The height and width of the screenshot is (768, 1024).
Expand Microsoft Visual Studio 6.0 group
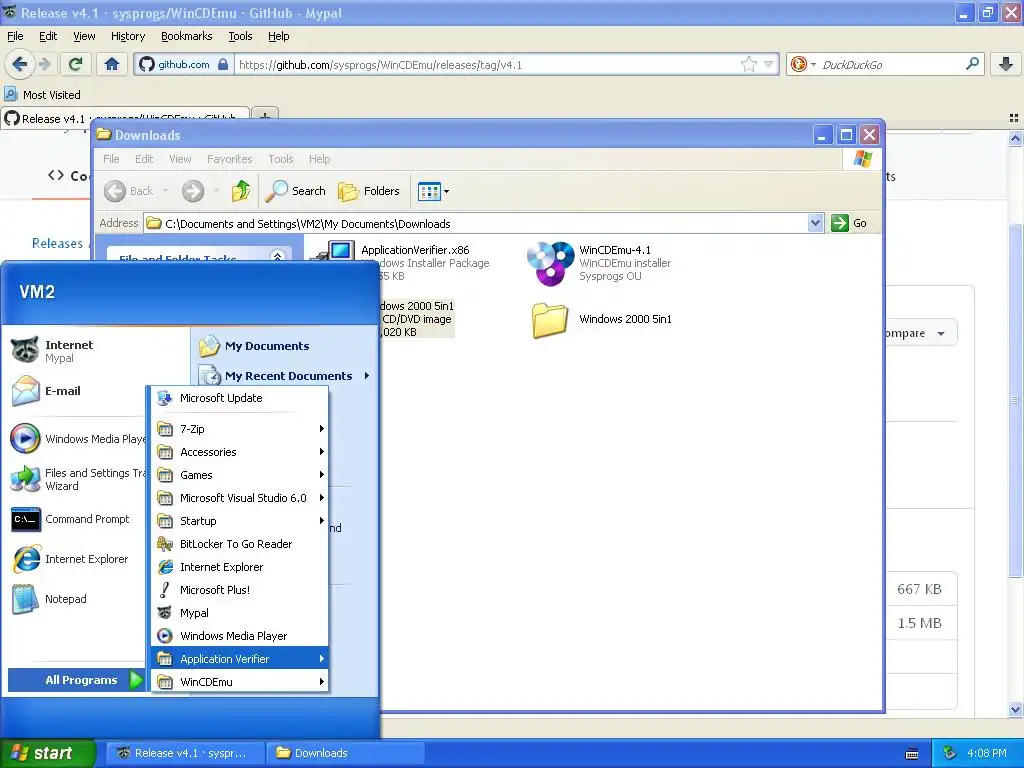(x=239, y=498)
